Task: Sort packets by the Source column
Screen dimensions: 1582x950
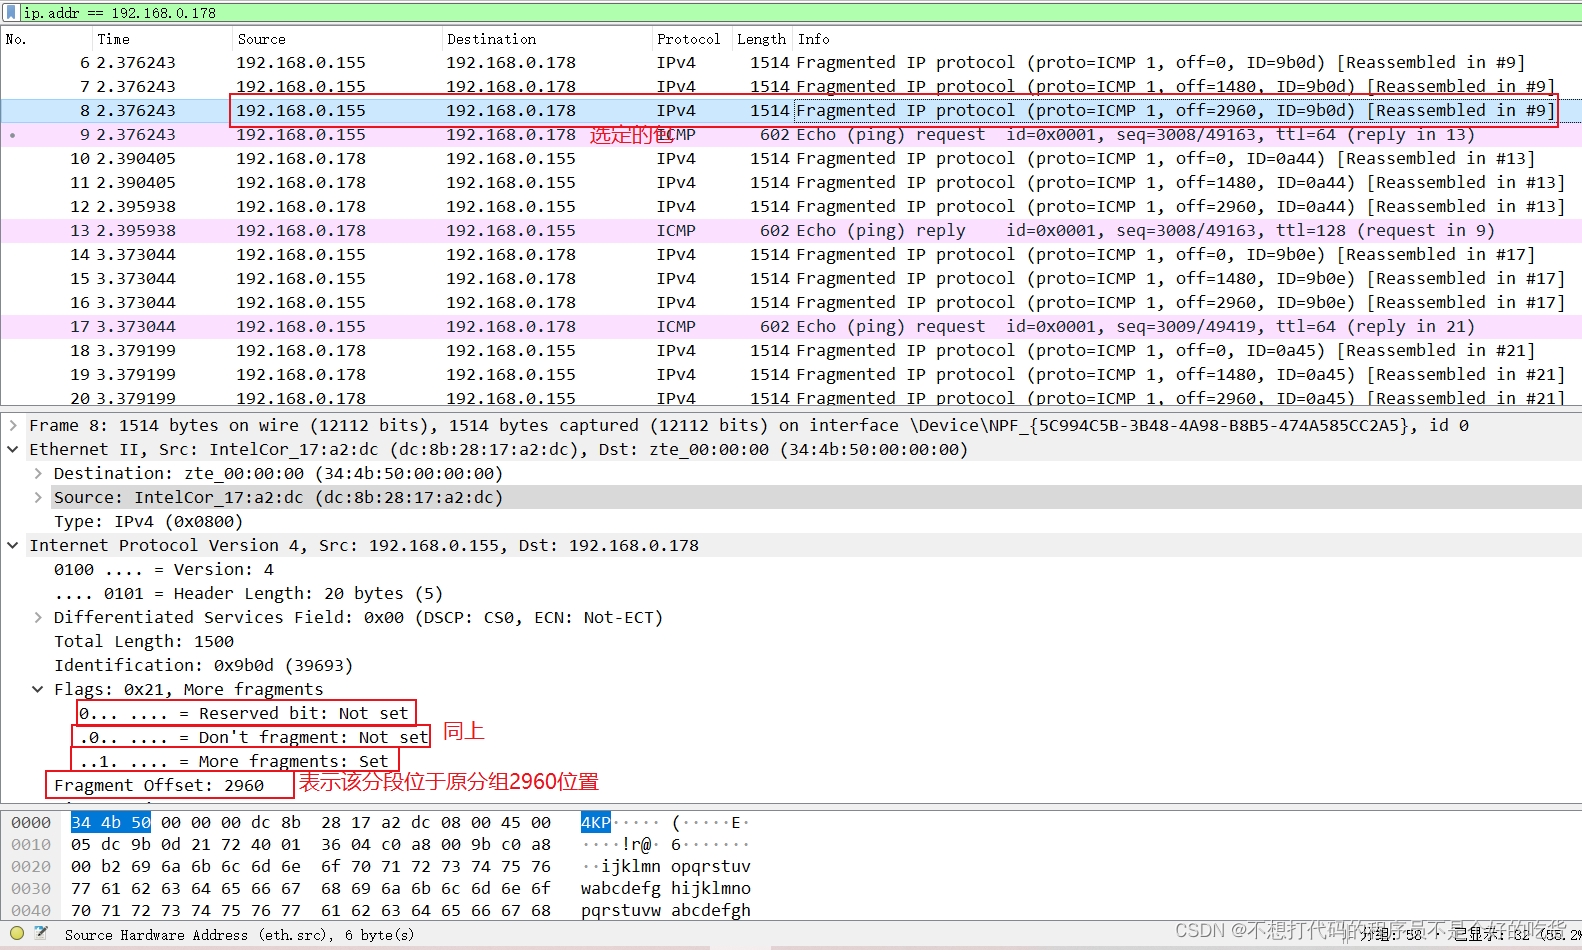Action: pos(337,39)
